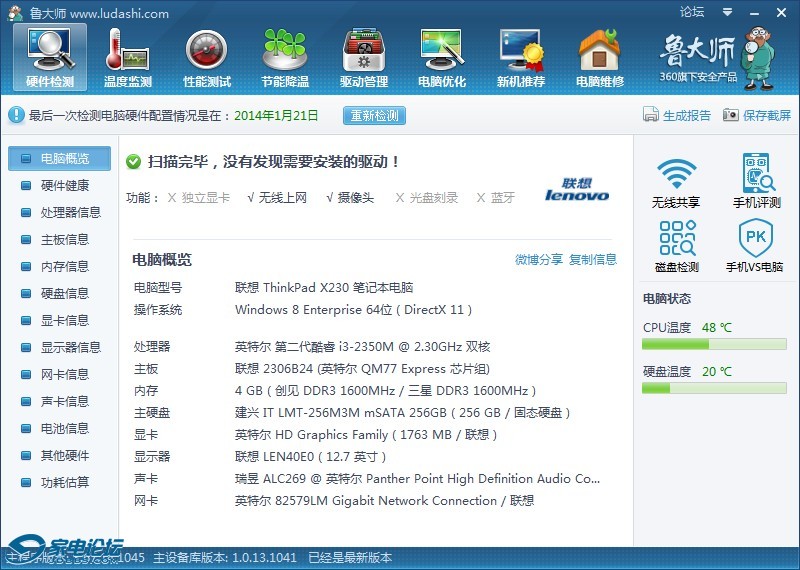Image resolution: width=800 pixels, height=570 pixels.
Task: Click the 摄像头 feature indicator
Action: 350,197
